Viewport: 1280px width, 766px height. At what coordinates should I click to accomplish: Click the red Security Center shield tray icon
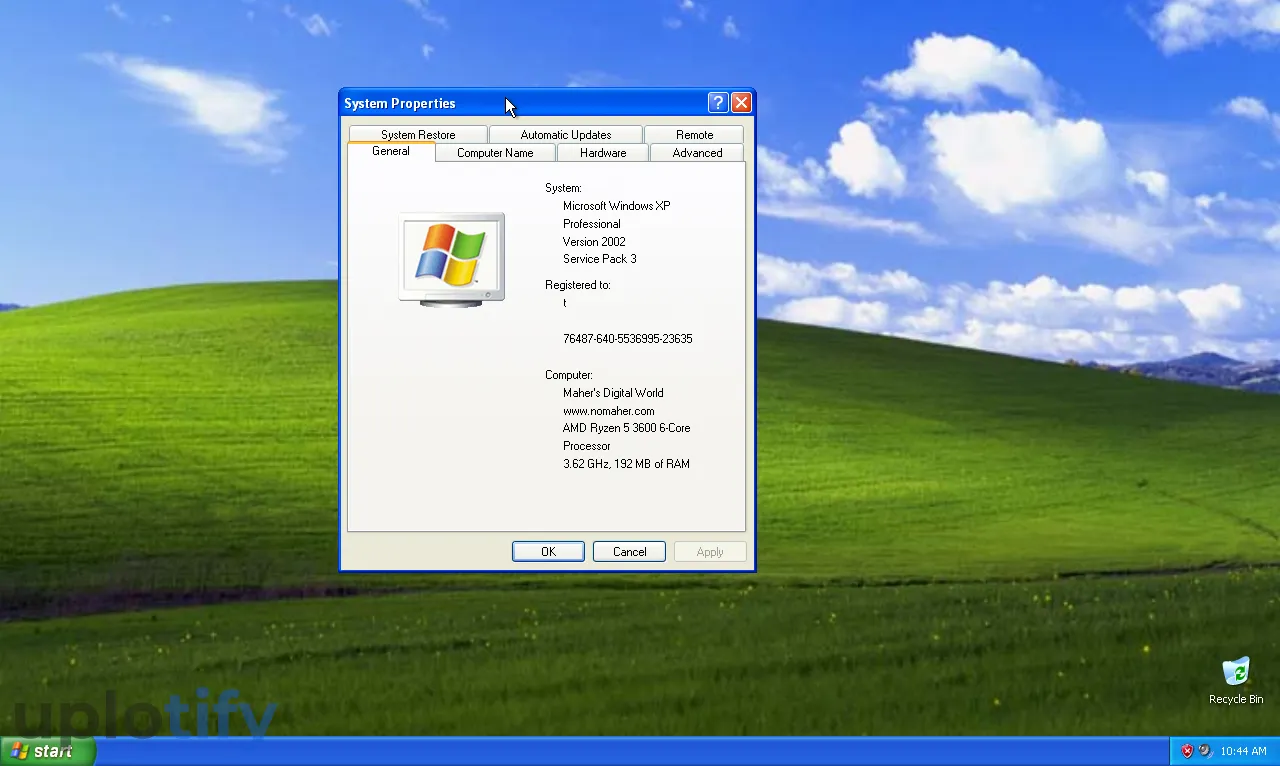pos(1187,751)
